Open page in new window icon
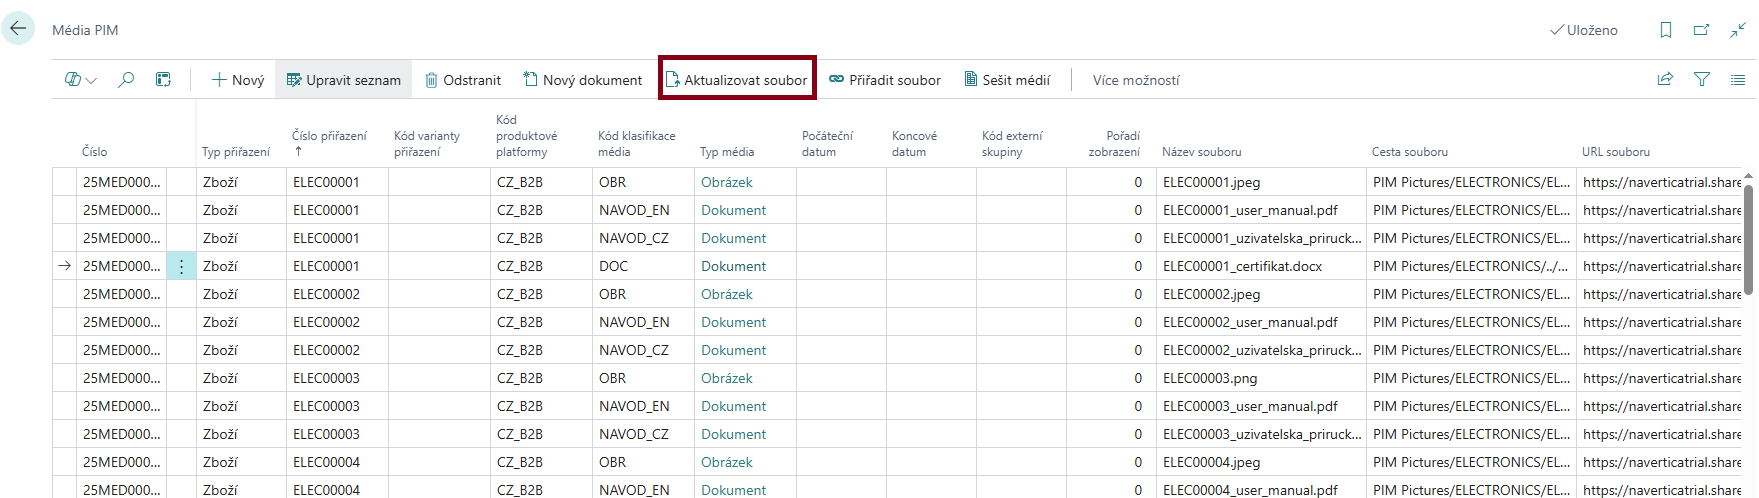The width and height of the screenshot is (1759, 498). click(1701, 30)
